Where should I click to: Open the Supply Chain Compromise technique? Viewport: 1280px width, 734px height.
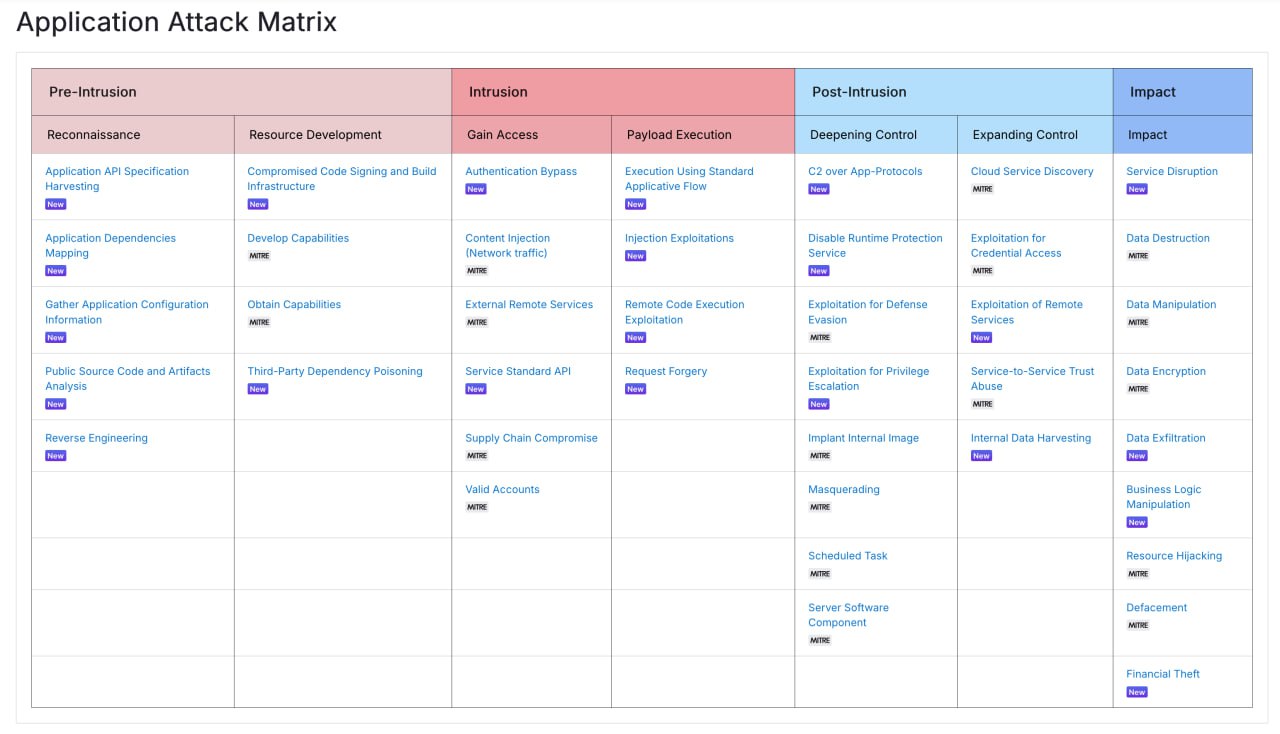click(x=531, y=438)
